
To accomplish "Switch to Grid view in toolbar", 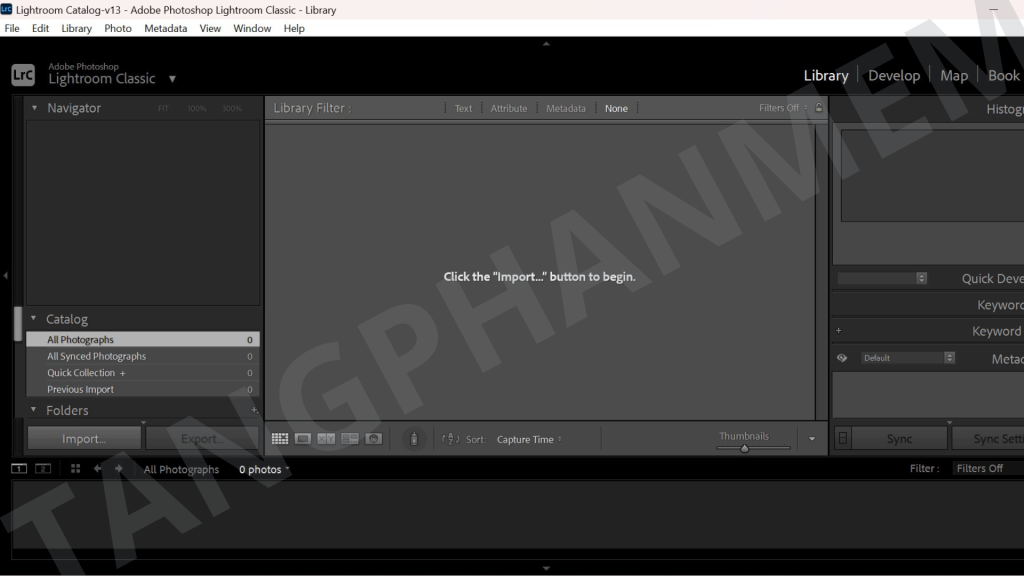I will 280,439.
